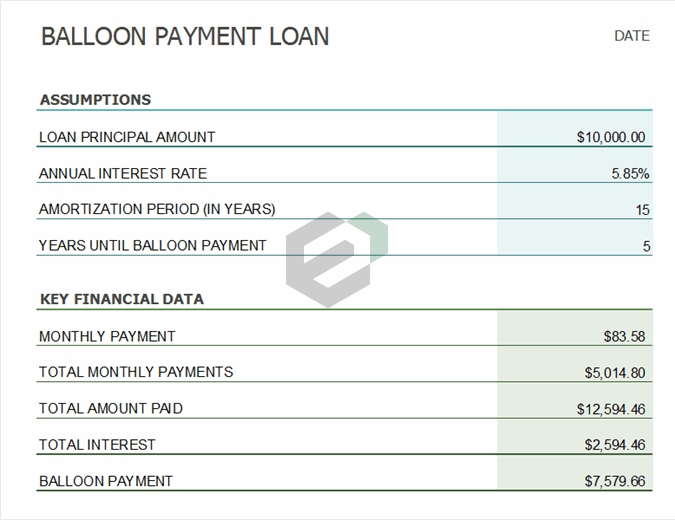Click the loan principal amount value $10,000.00

click(x=610, y=137)
